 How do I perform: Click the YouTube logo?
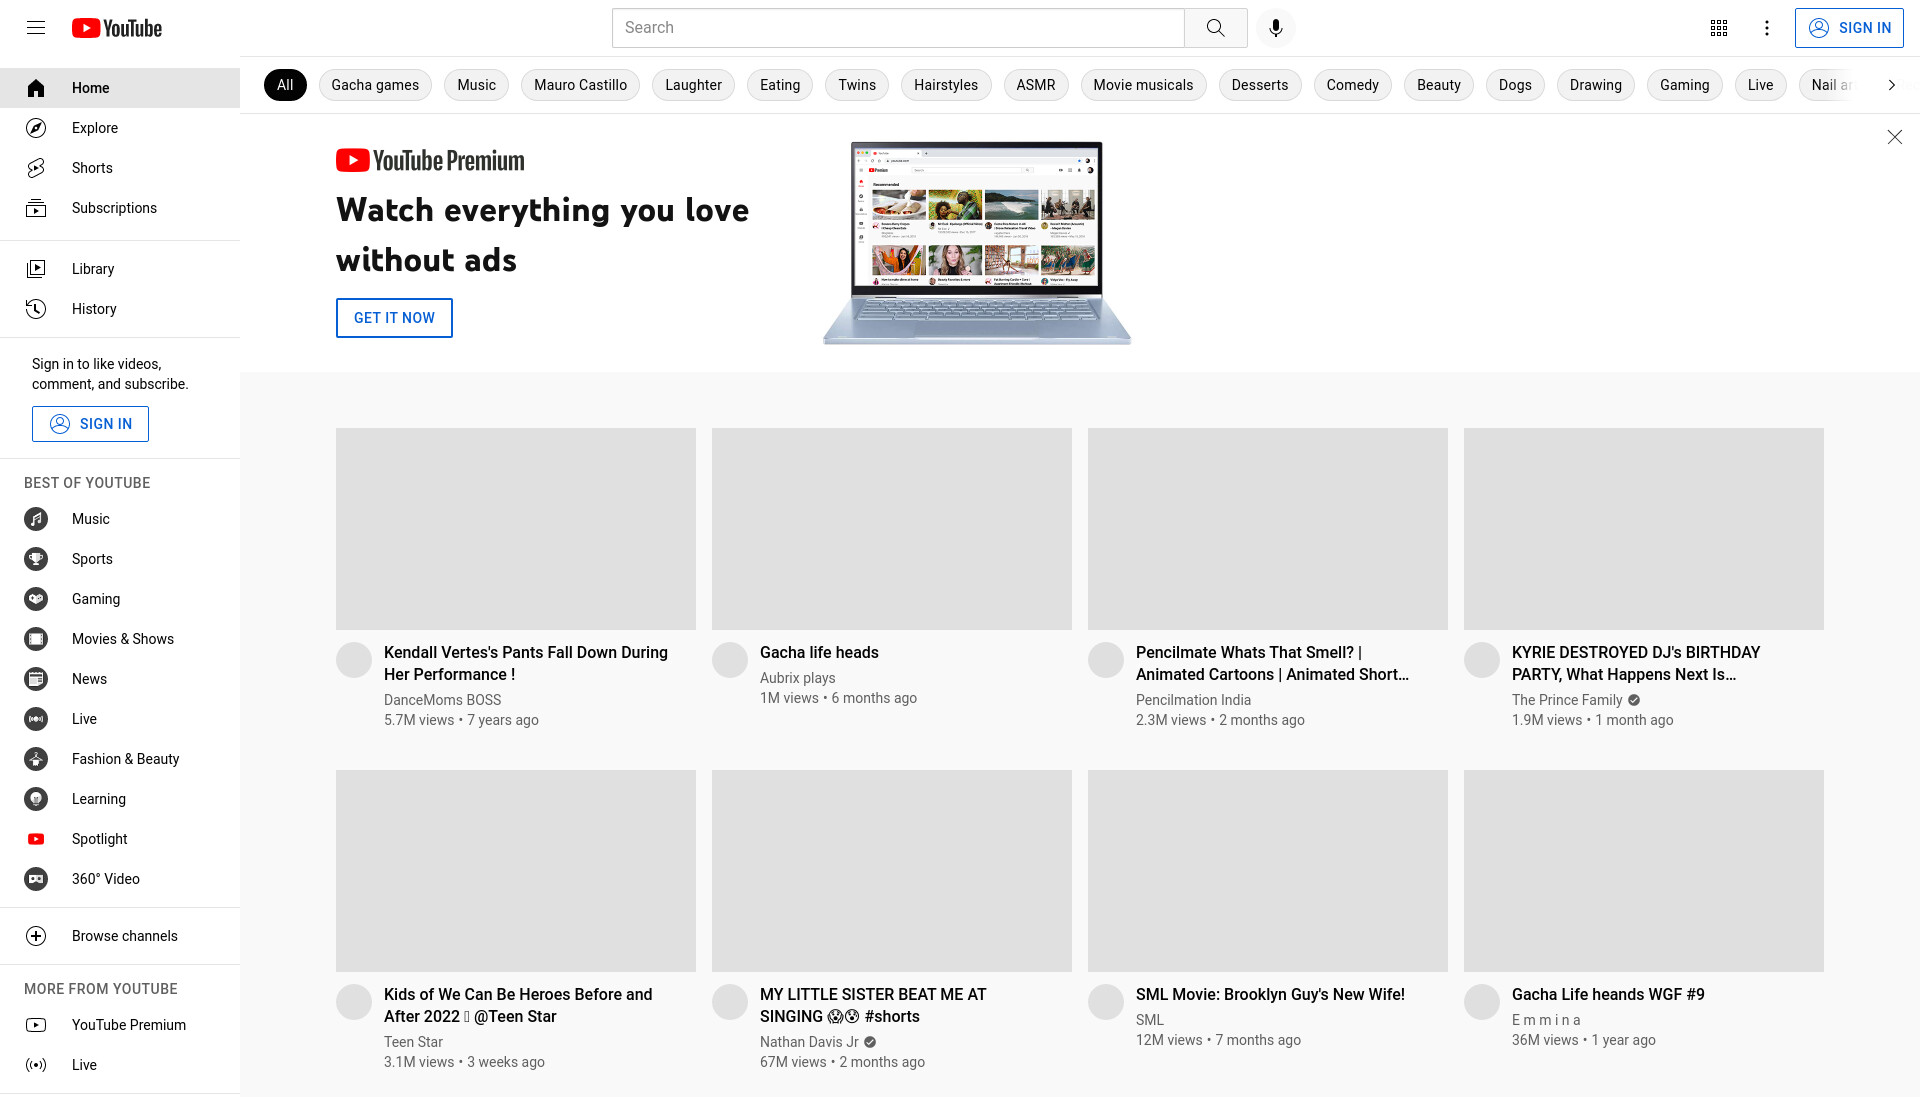(x=117, y=28)
